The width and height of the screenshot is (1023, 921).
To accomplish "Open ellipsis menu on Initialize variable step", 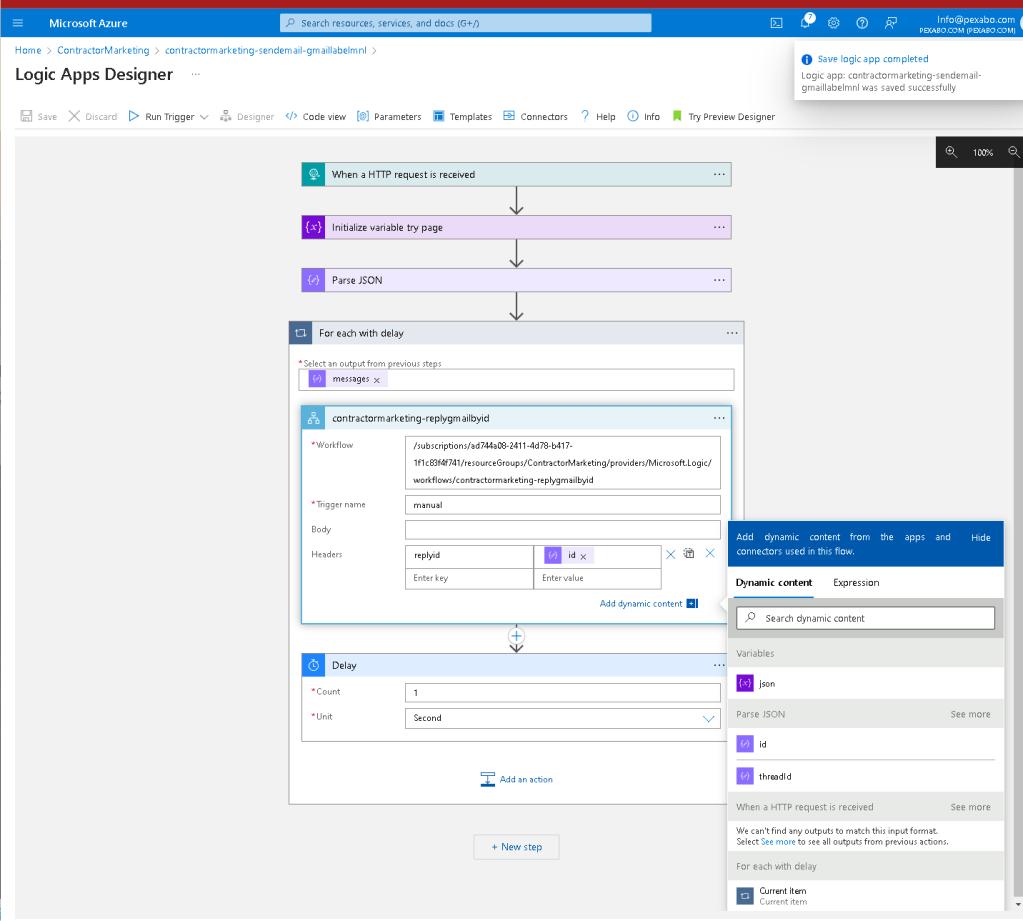I will point(719,227).
